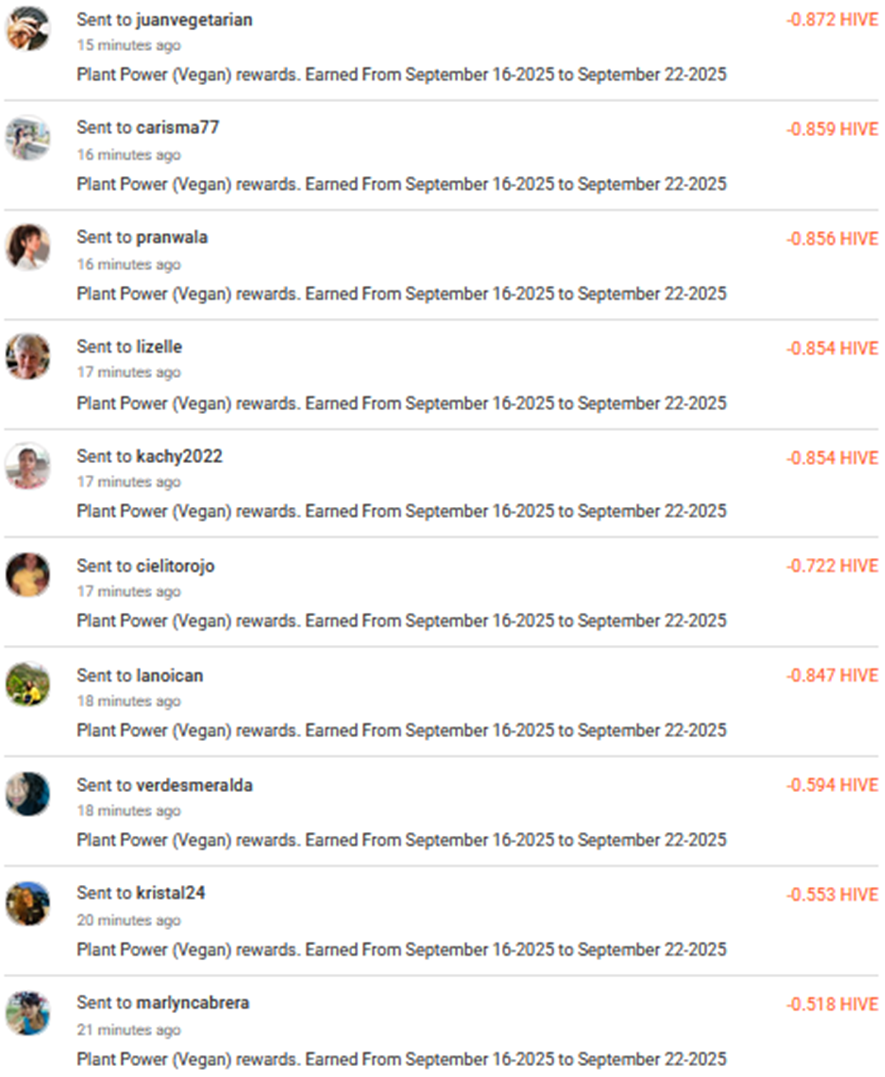Click the cielitorojo username link
Image resolution: width=885 pixels, height=1077 pixels.
[x=175, y=566]
